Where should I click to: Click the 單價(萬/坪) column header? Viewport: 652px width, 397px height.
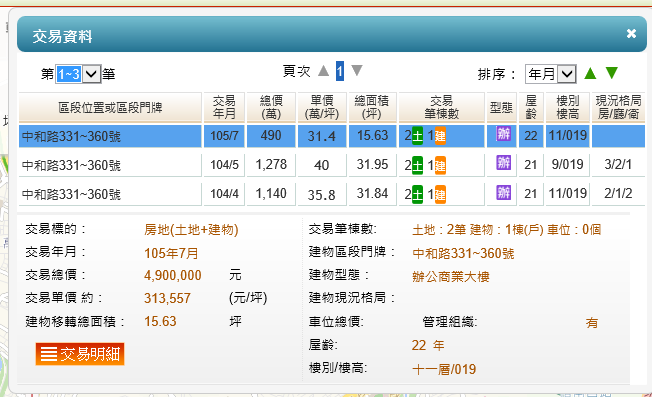click(x=322, y=108)
